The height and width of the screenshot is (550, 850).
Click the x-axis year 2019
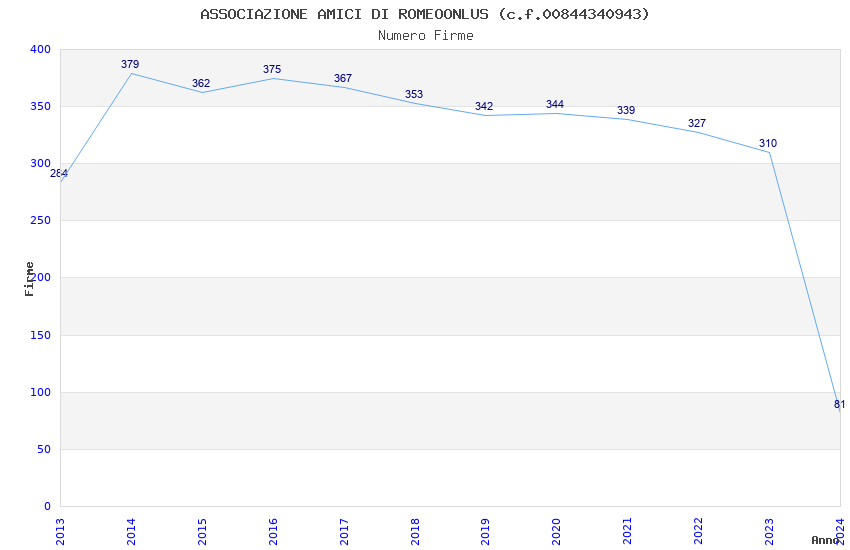click(x=486, y=532)
